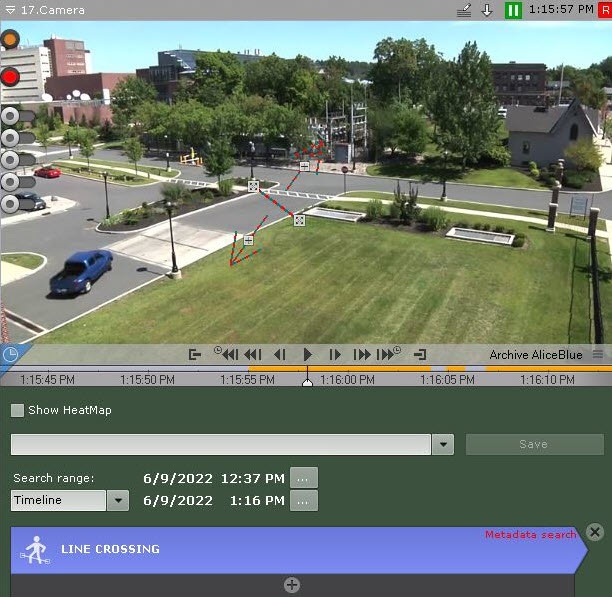Enable the Show HeatMap checkbox
Viewport: 612px width, 597px height.
point(18,410)
